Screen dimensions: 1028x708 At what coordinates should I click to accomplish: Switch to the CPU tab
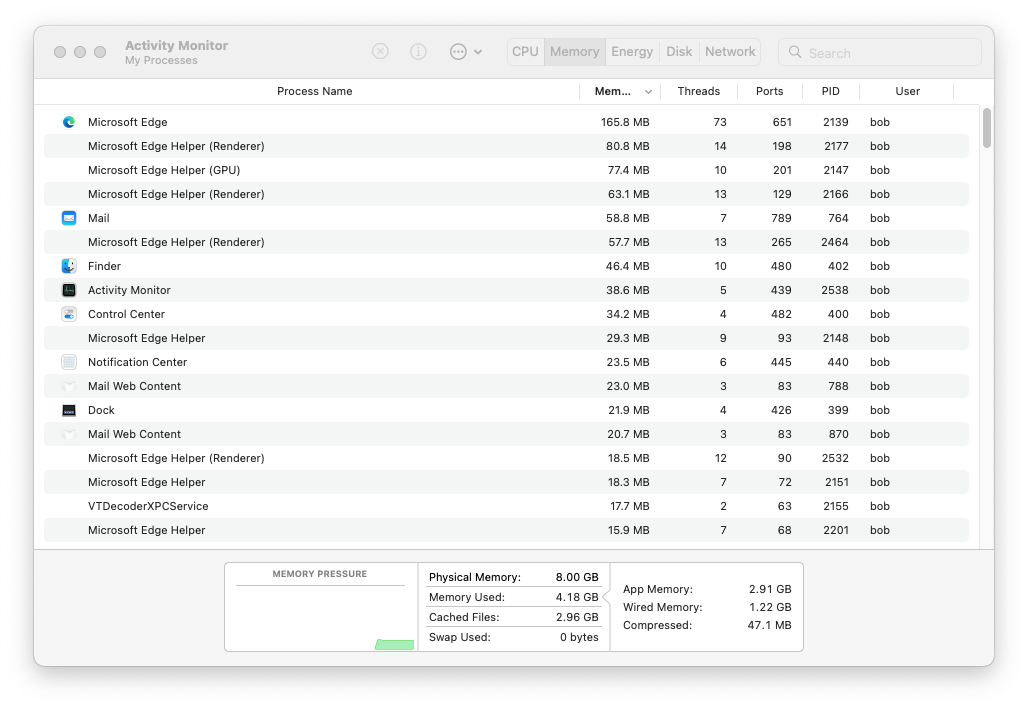point(525,52)
